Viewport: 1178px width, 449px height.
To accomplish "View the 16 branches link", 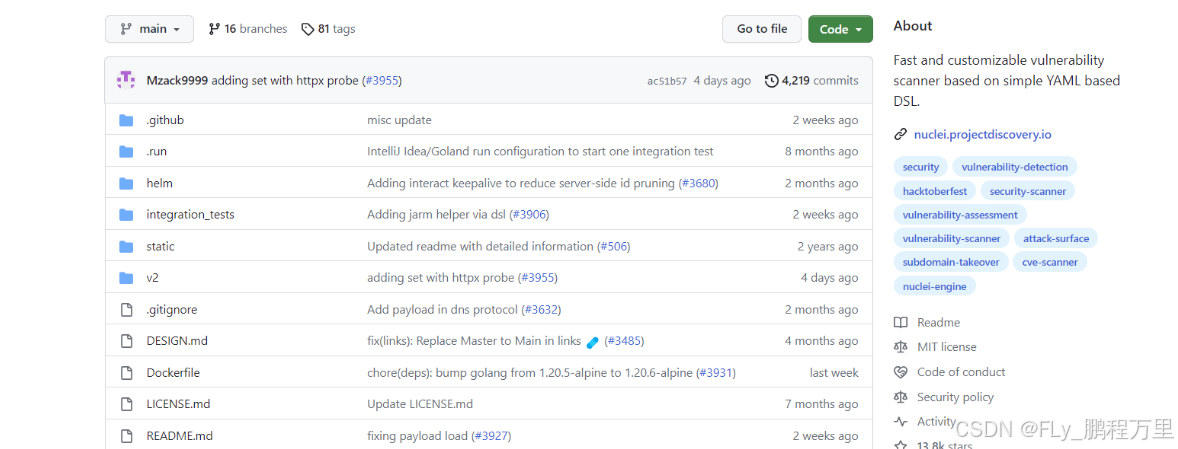I will click(x=248, y=29).
